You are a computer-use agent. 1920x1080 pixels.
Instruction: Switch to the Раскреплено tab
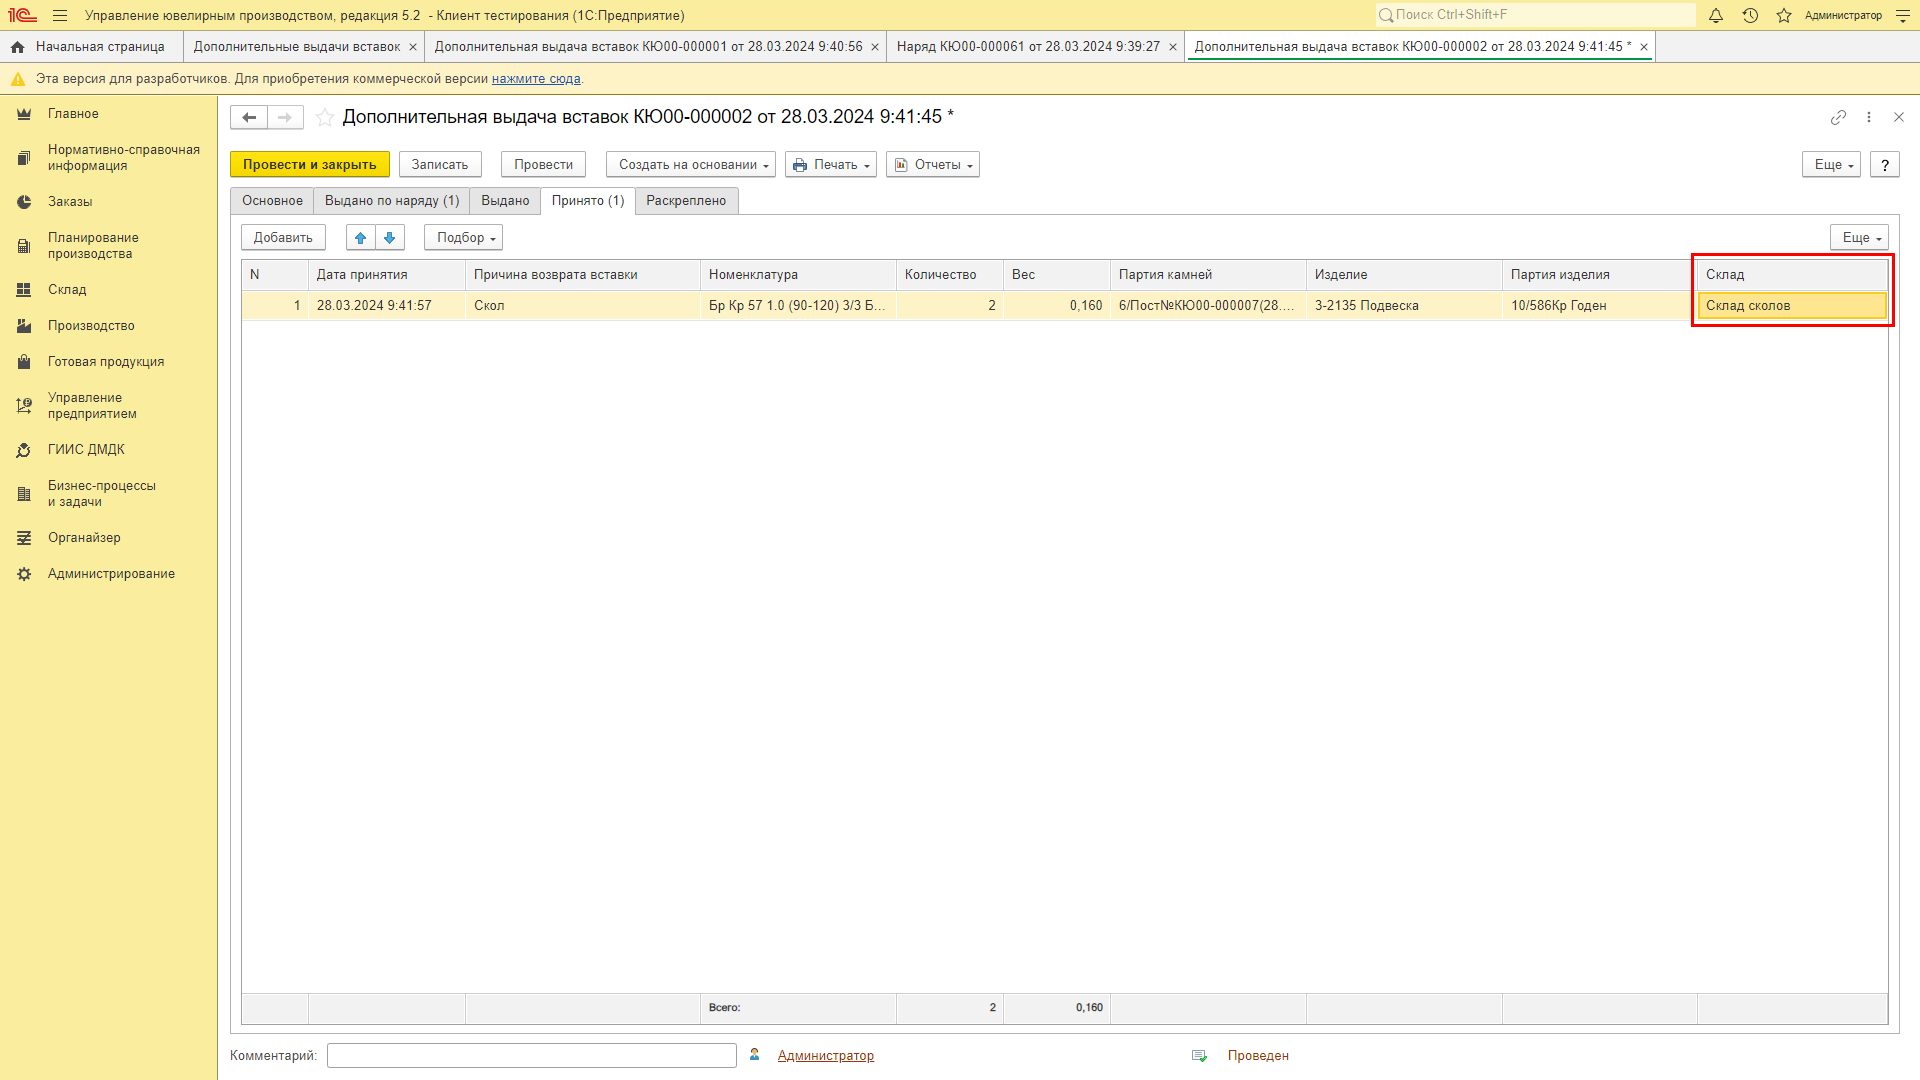686,201
